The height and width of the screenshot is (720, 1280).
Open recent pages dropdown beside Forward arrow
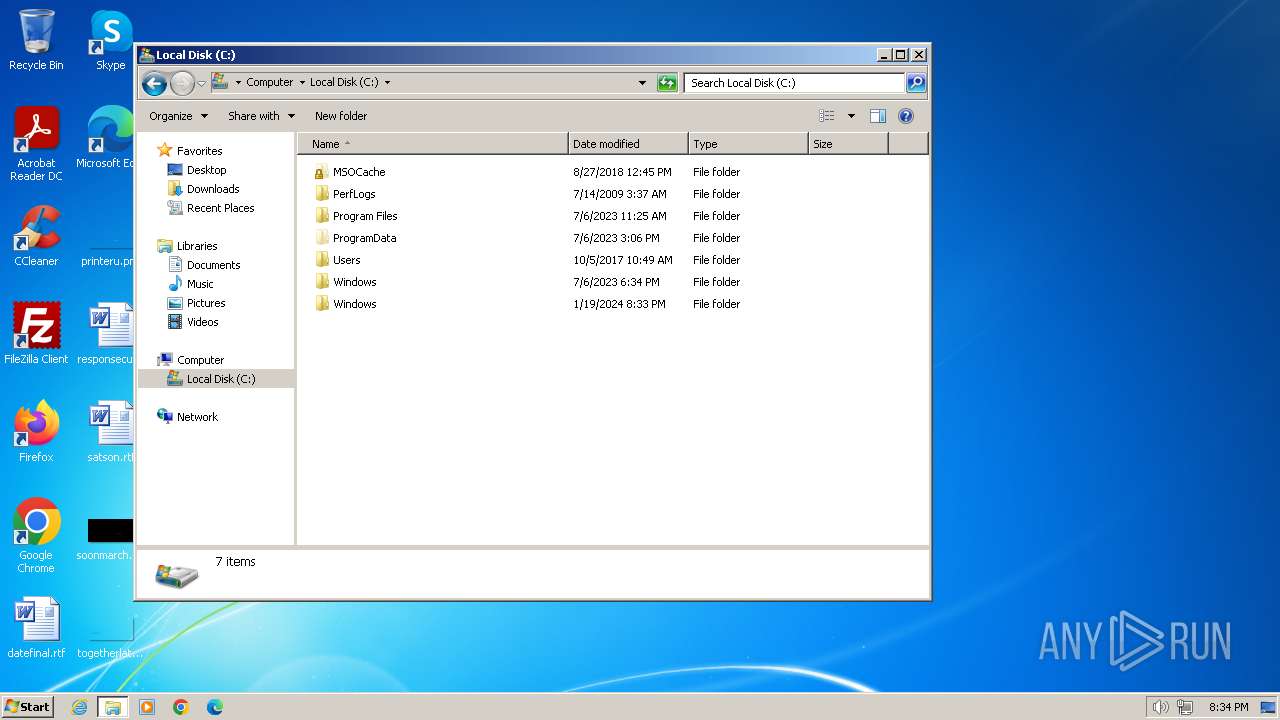pos(201,83)
